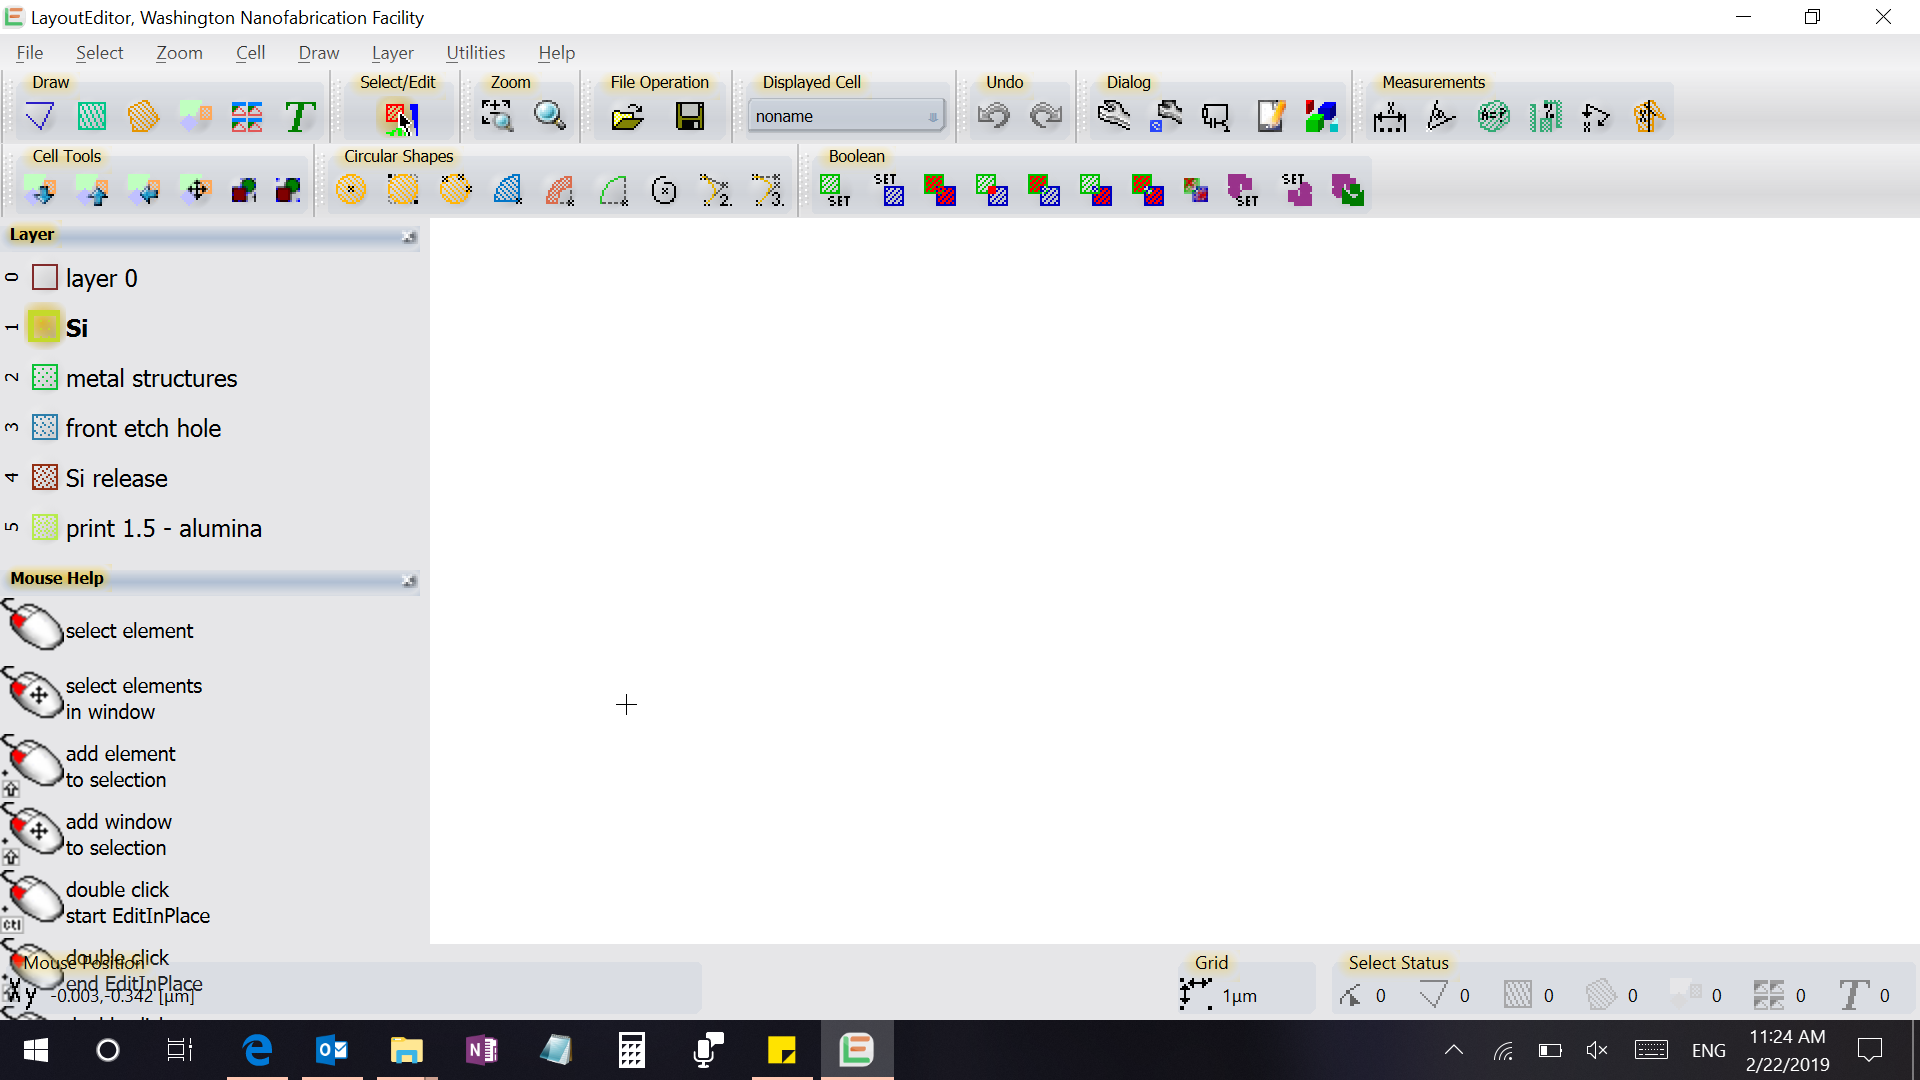Screen dimensions: 1920x1080
Task: Open the Windows Start menu
Action: point(35,1050)
